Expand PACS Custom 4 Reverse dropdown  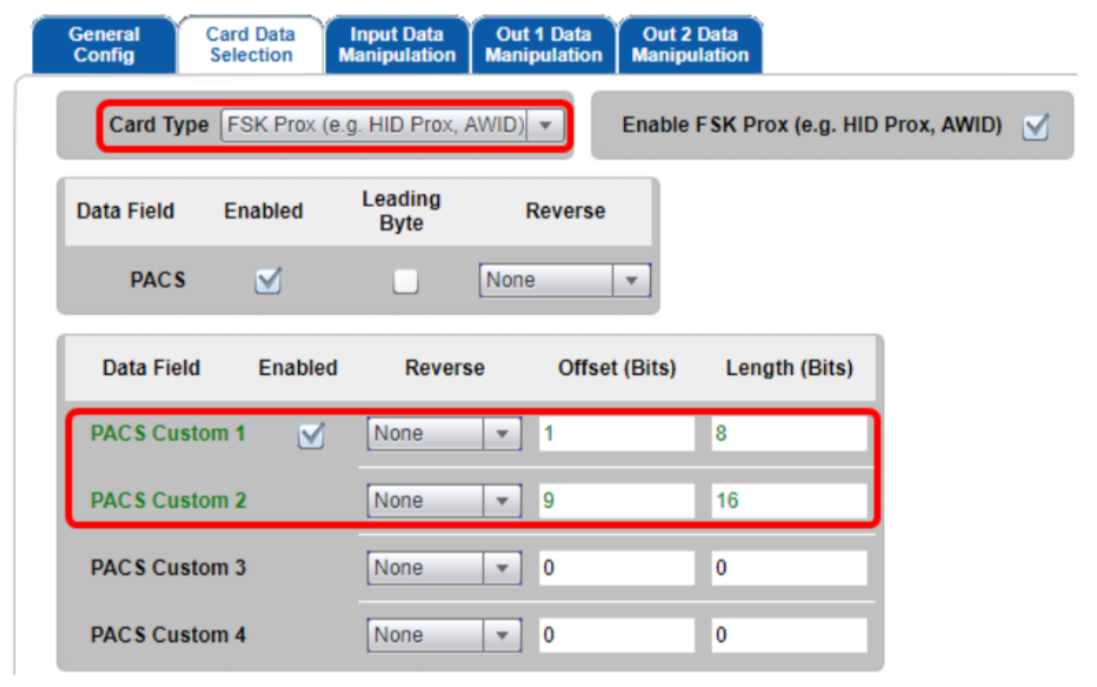point(444,635)
